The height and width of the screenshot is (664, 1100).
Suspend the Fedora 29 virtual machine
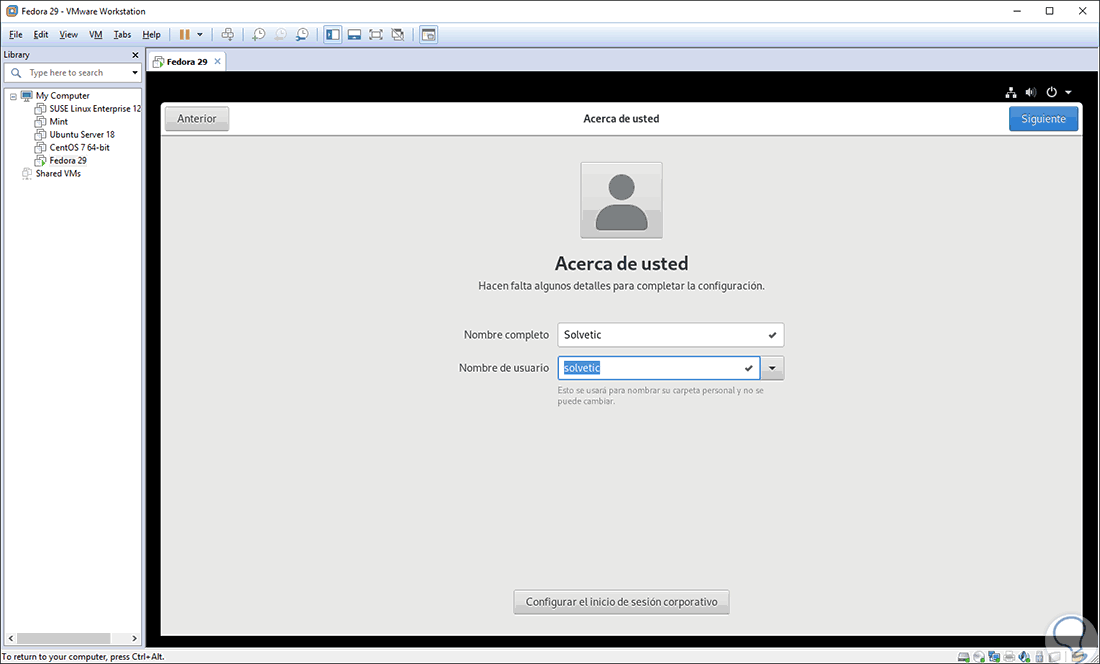(184, 34)
